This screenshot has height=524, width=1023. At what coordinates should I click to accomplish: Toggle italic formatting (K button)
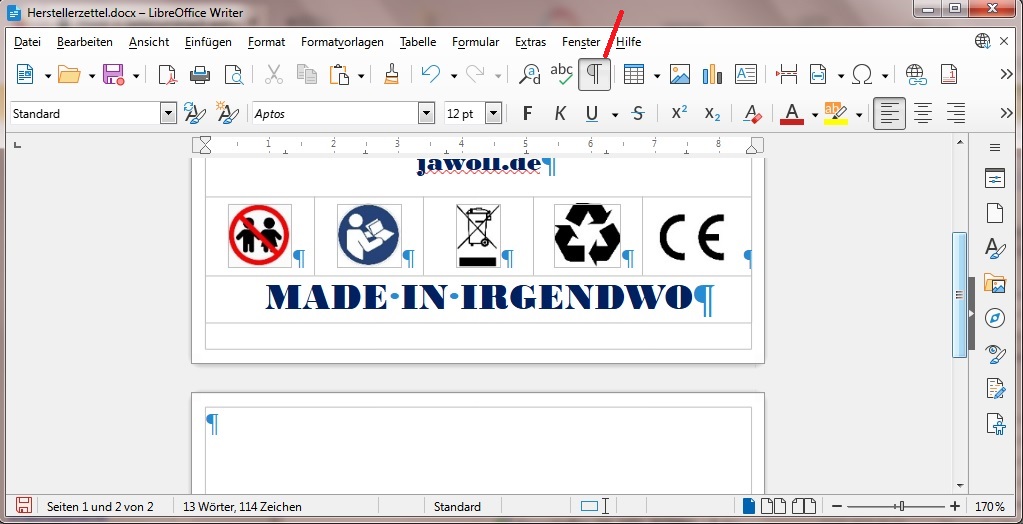(x=560, y=114)
